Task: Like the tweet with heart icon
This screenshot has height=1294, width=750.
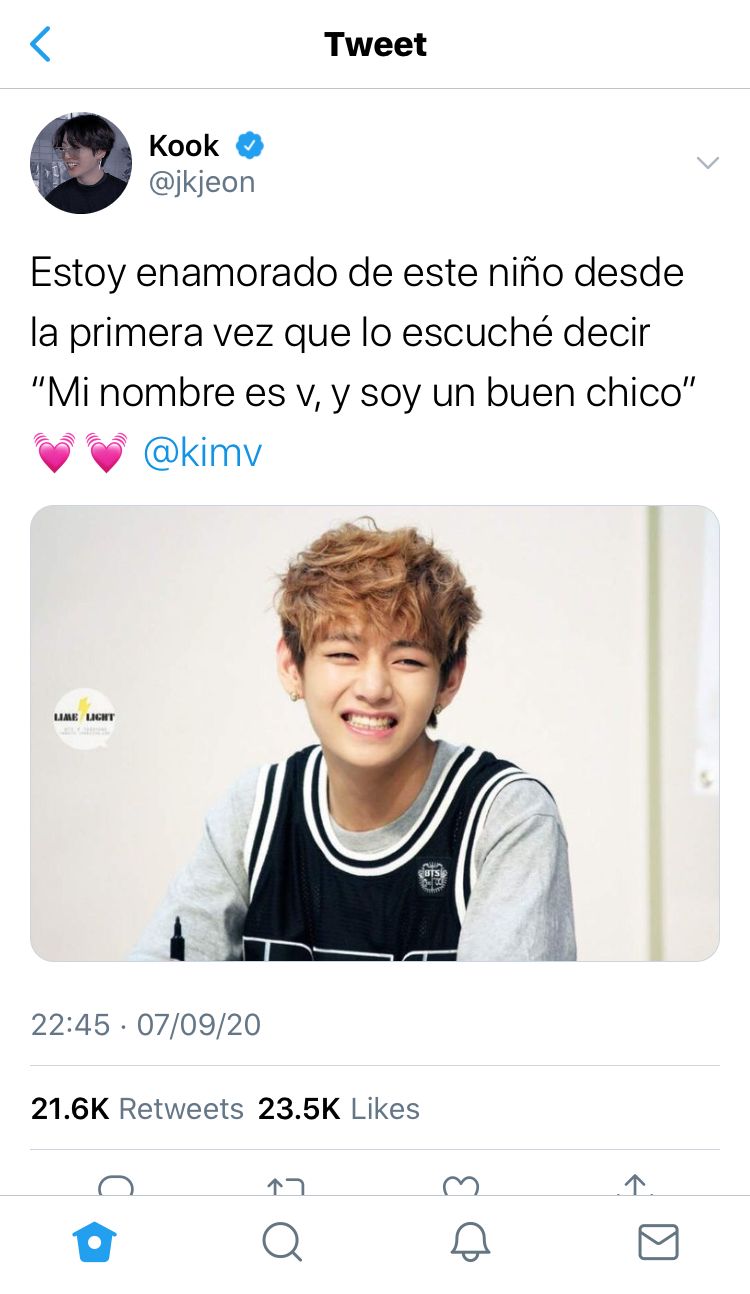Action: (x=461, y=1187)
